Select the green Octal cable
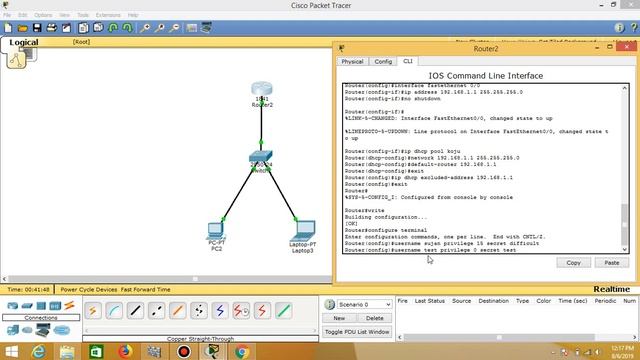This screenshot has height=360, width=640. point(284,311)
